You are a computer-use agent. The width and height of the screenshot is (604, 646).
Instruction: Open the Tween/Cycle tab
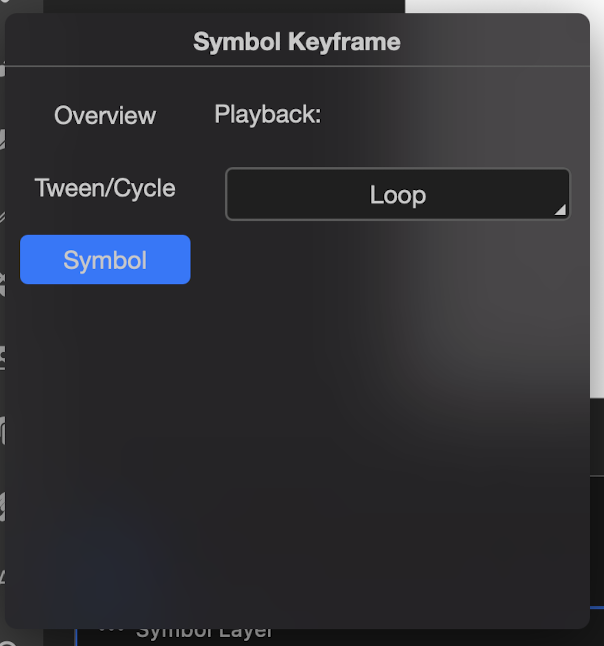(105, 188)
